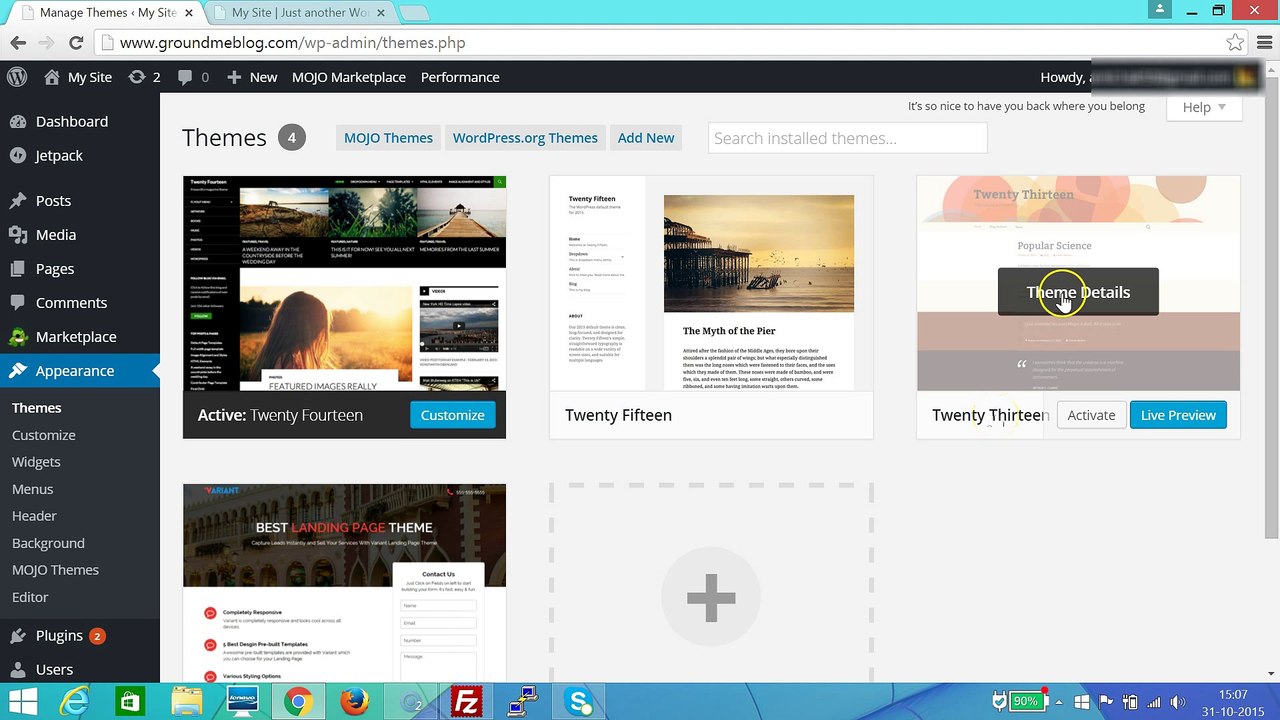The height and width of the screenshot is (720, 1280).
Task: Open MOJO Themes in the sidebar submenu
Action: pos(55,570)
